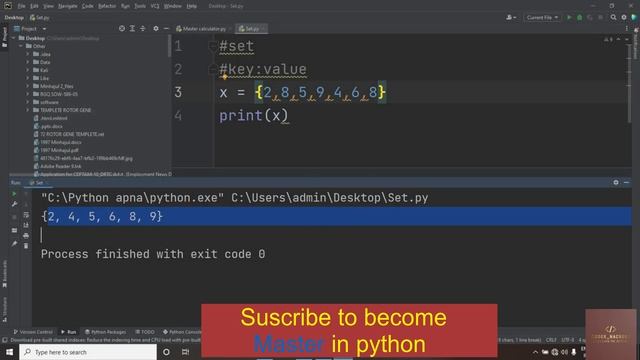The image size is (640, 360).
Task: Expand the Minhajul Z_files folder
Action: click(x=28, y=86)
